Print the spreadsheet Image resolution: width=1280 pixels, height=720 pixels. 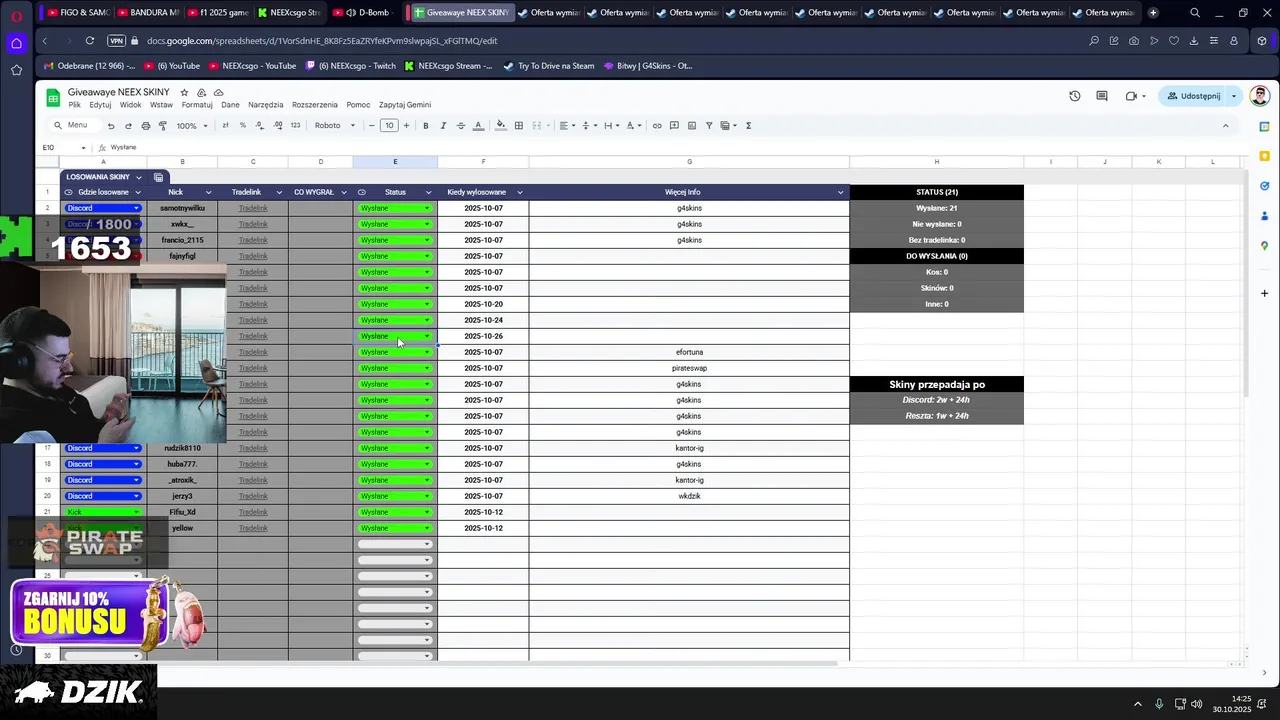146,126
